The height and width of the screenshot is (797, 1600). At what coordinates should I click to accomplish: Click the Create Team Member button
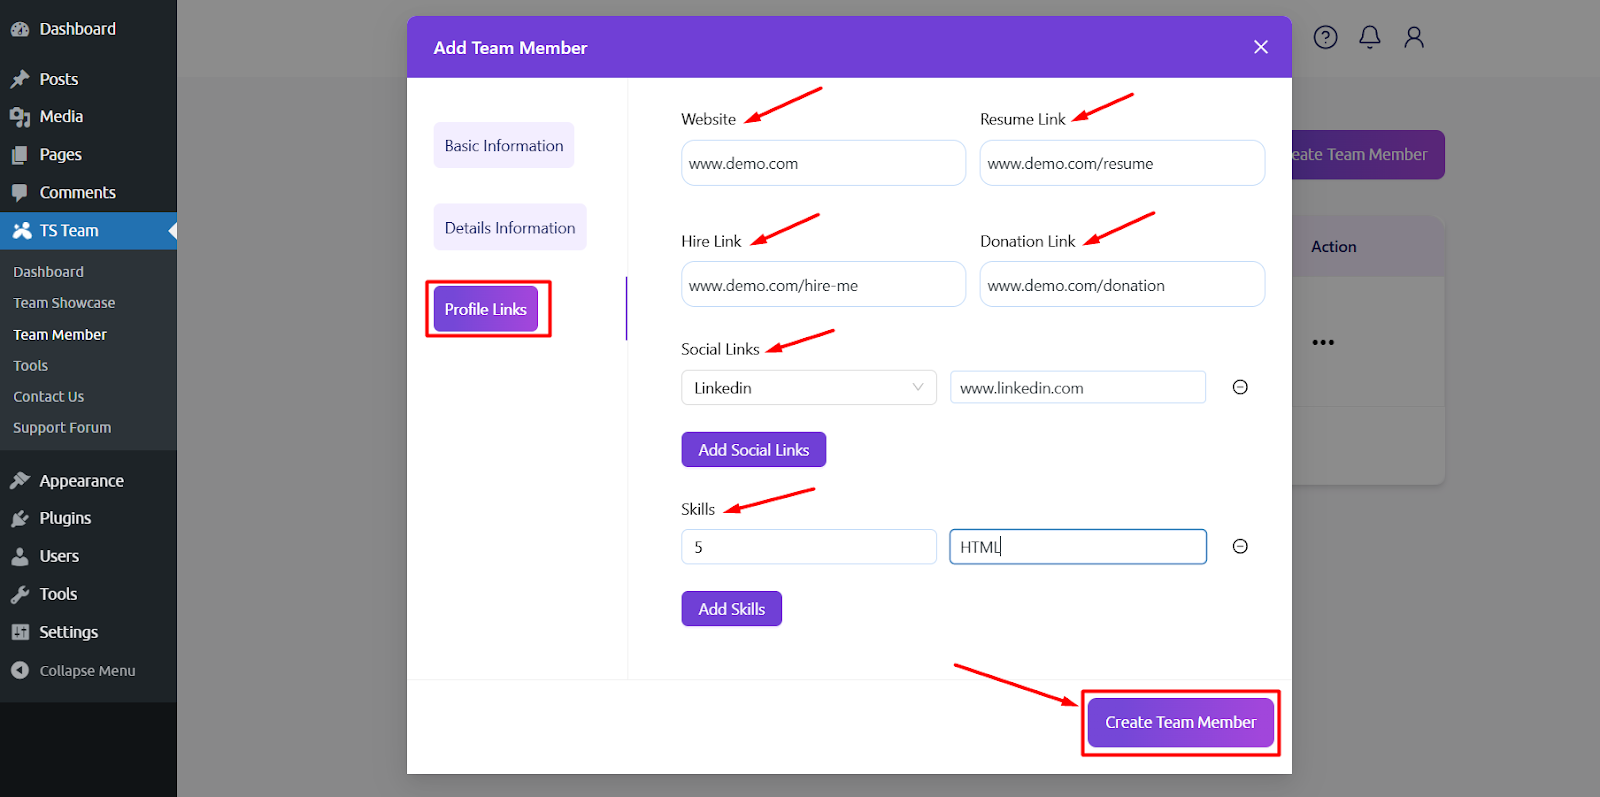(x=1181, y=722)
